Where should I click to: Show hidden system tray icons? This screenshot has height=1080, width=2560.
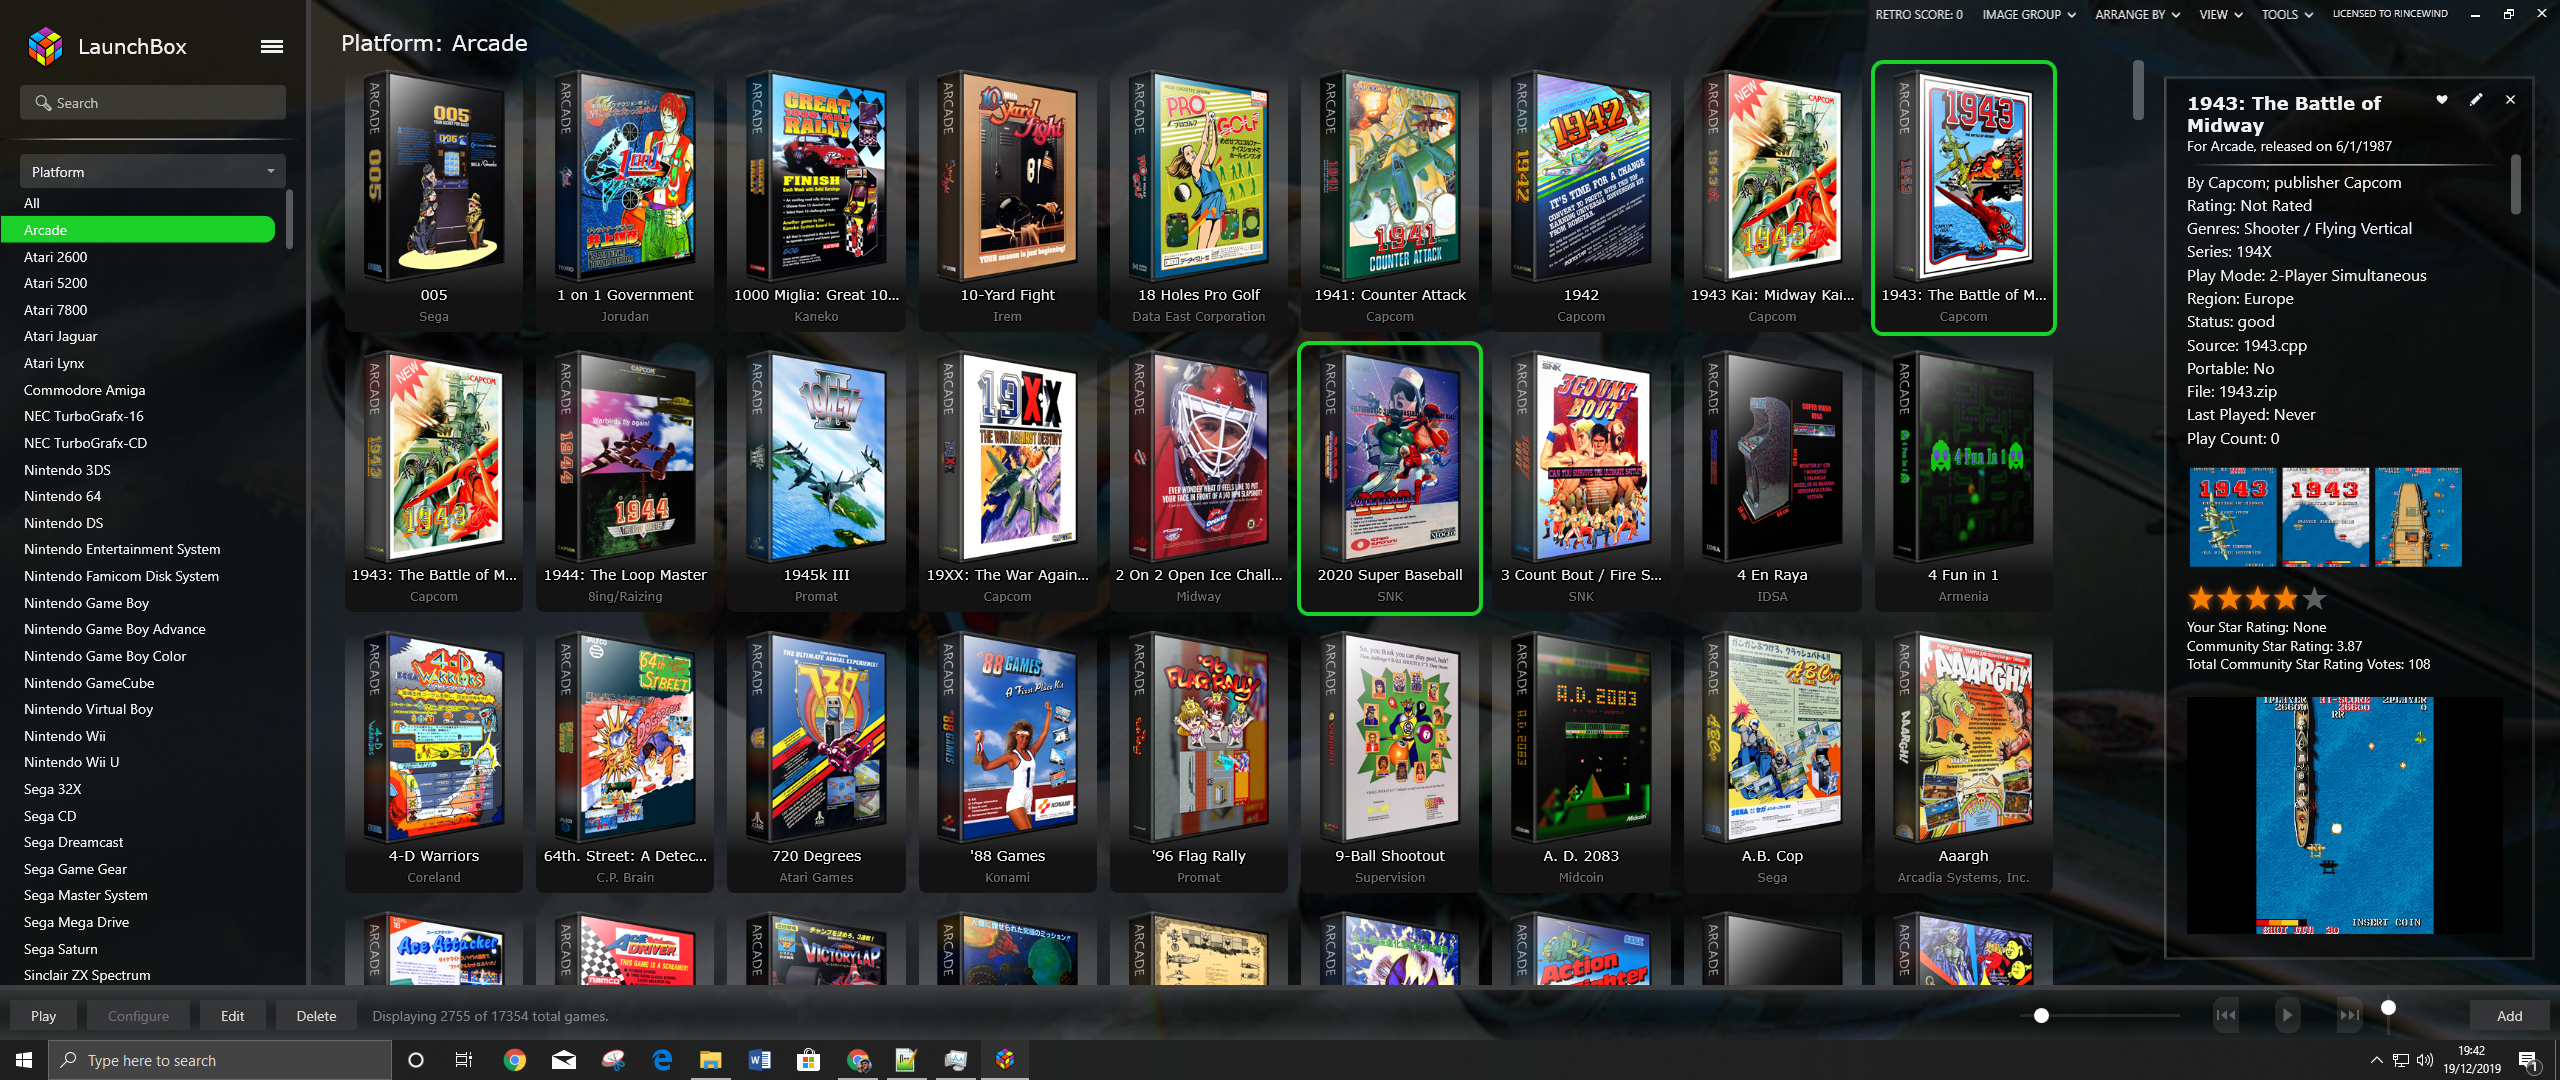2376,1060
